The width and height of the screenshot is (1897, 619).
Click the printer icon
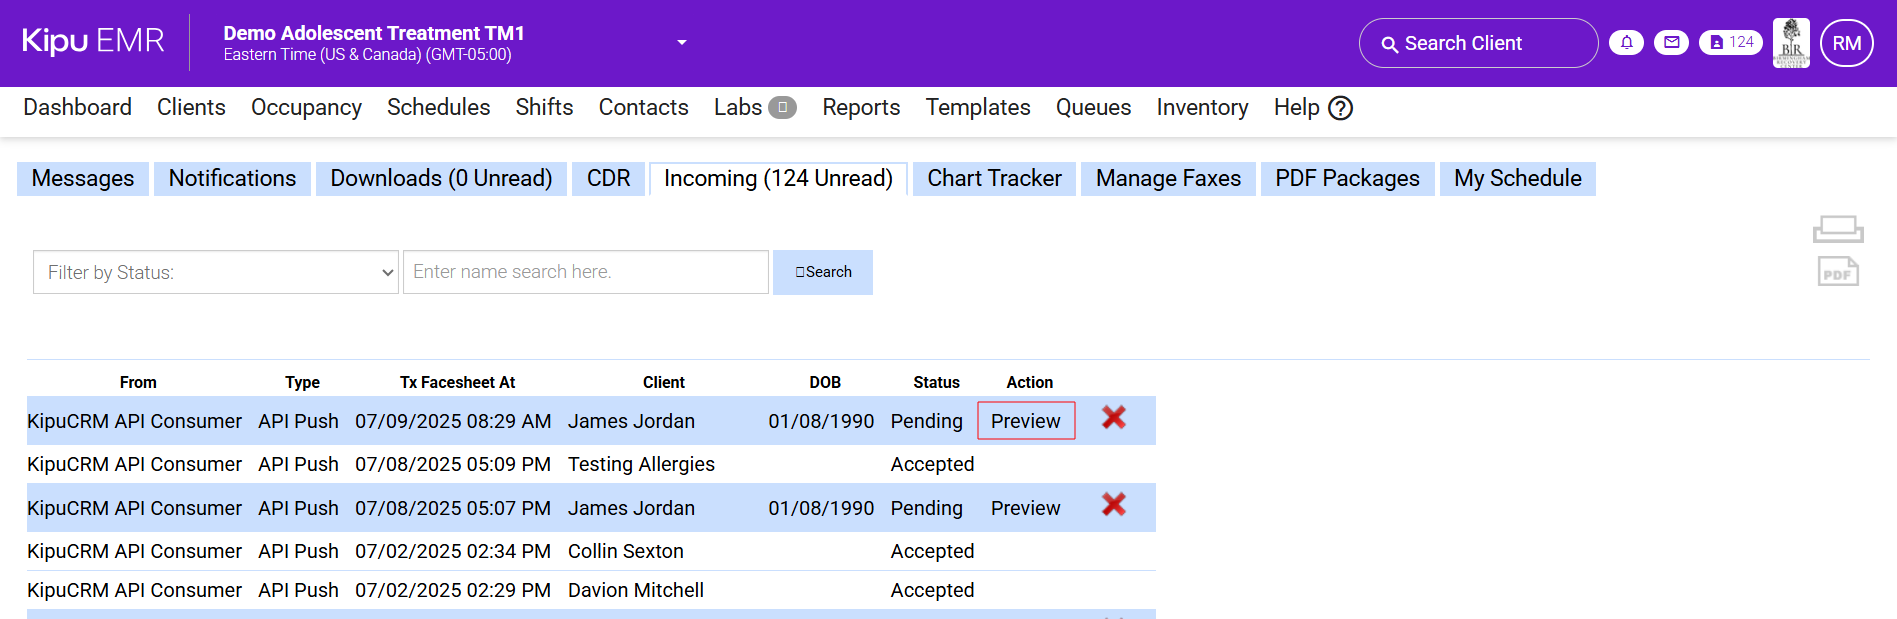(x=1837, y=229)
